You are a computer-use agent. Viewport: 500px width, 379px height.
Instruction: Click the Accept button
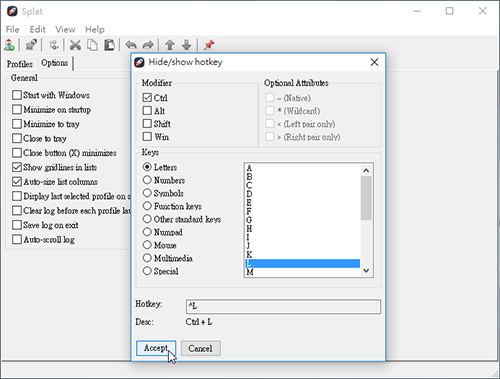click(x=156, y=348)
